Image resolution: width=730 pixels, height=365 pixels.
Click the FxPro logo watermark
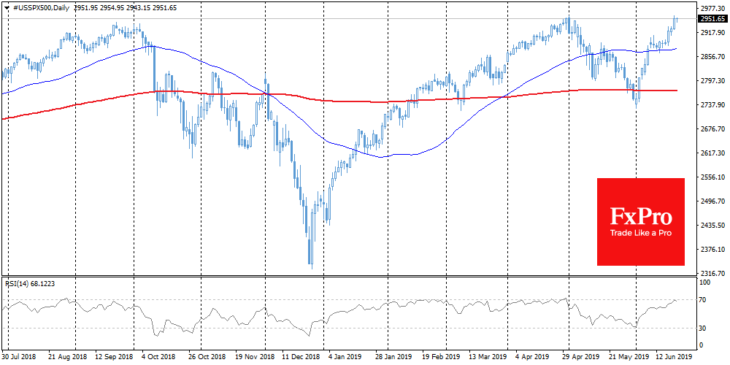point(641,222)
